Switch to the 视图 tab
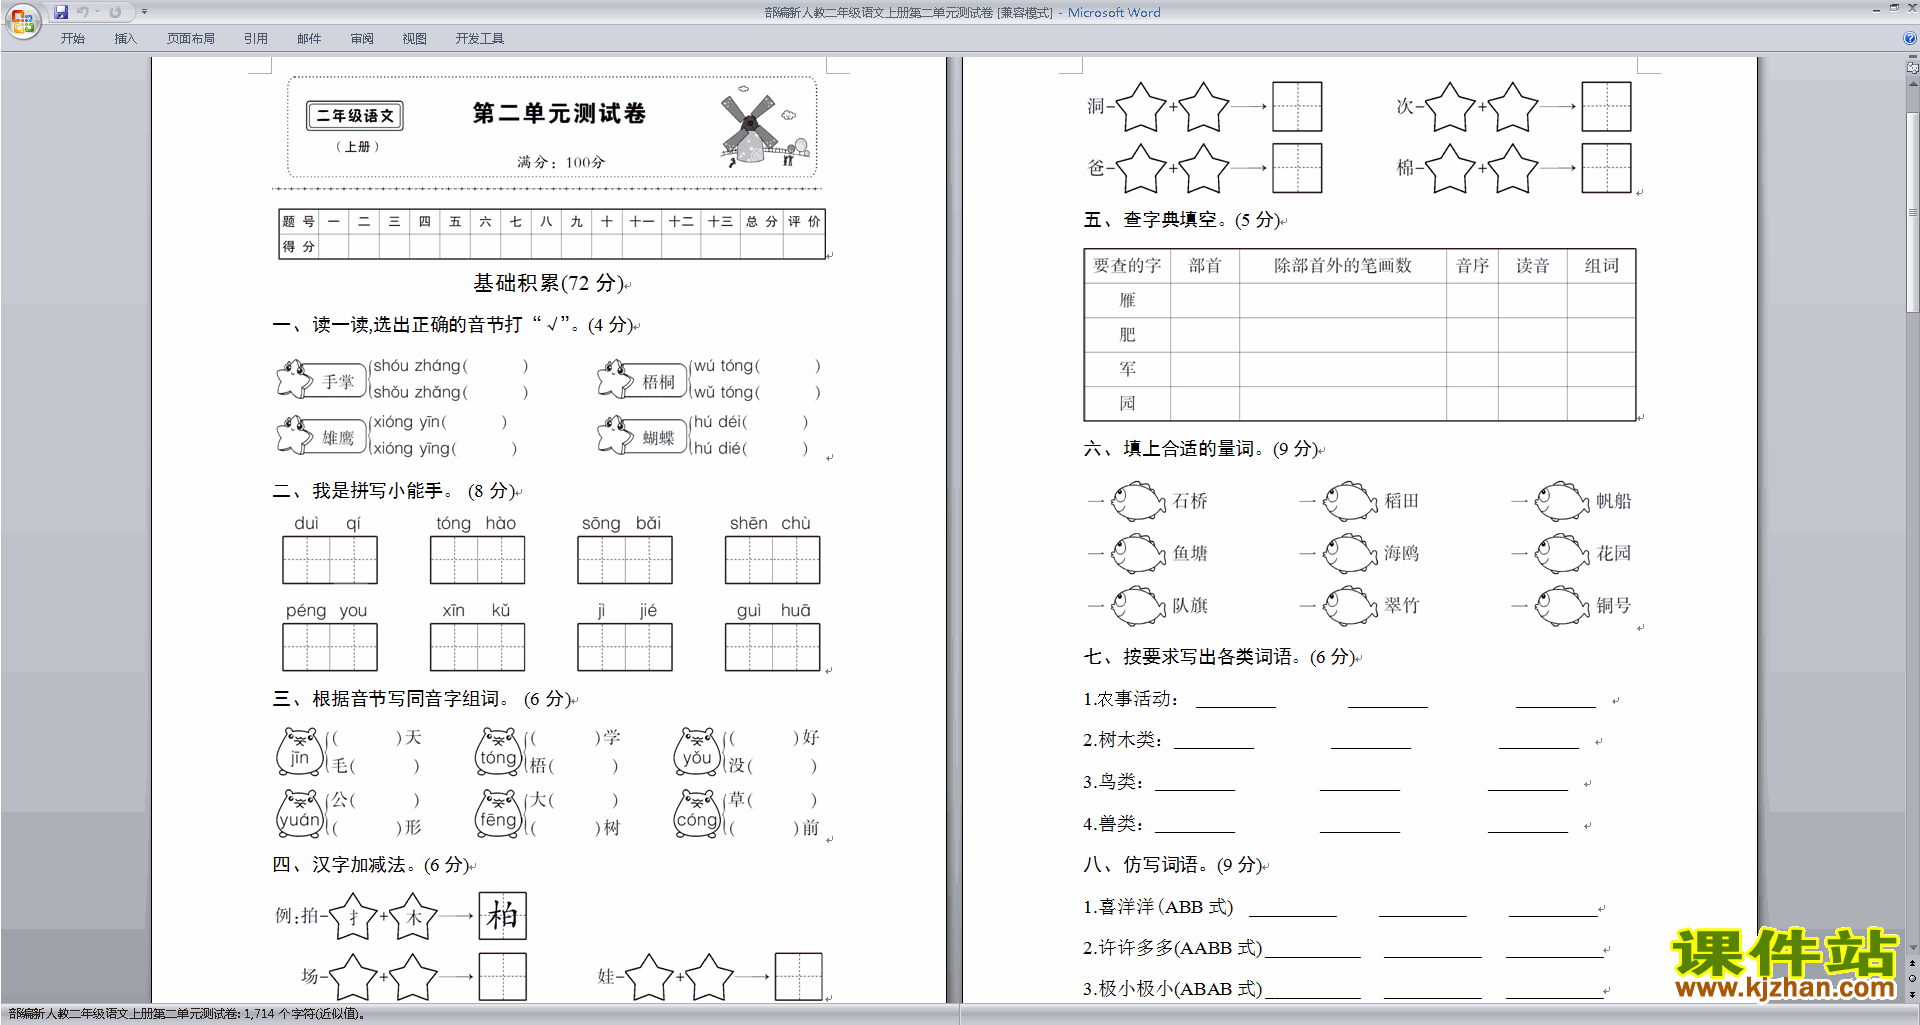The image size is (1920, 1025). [x=414, y=39]
